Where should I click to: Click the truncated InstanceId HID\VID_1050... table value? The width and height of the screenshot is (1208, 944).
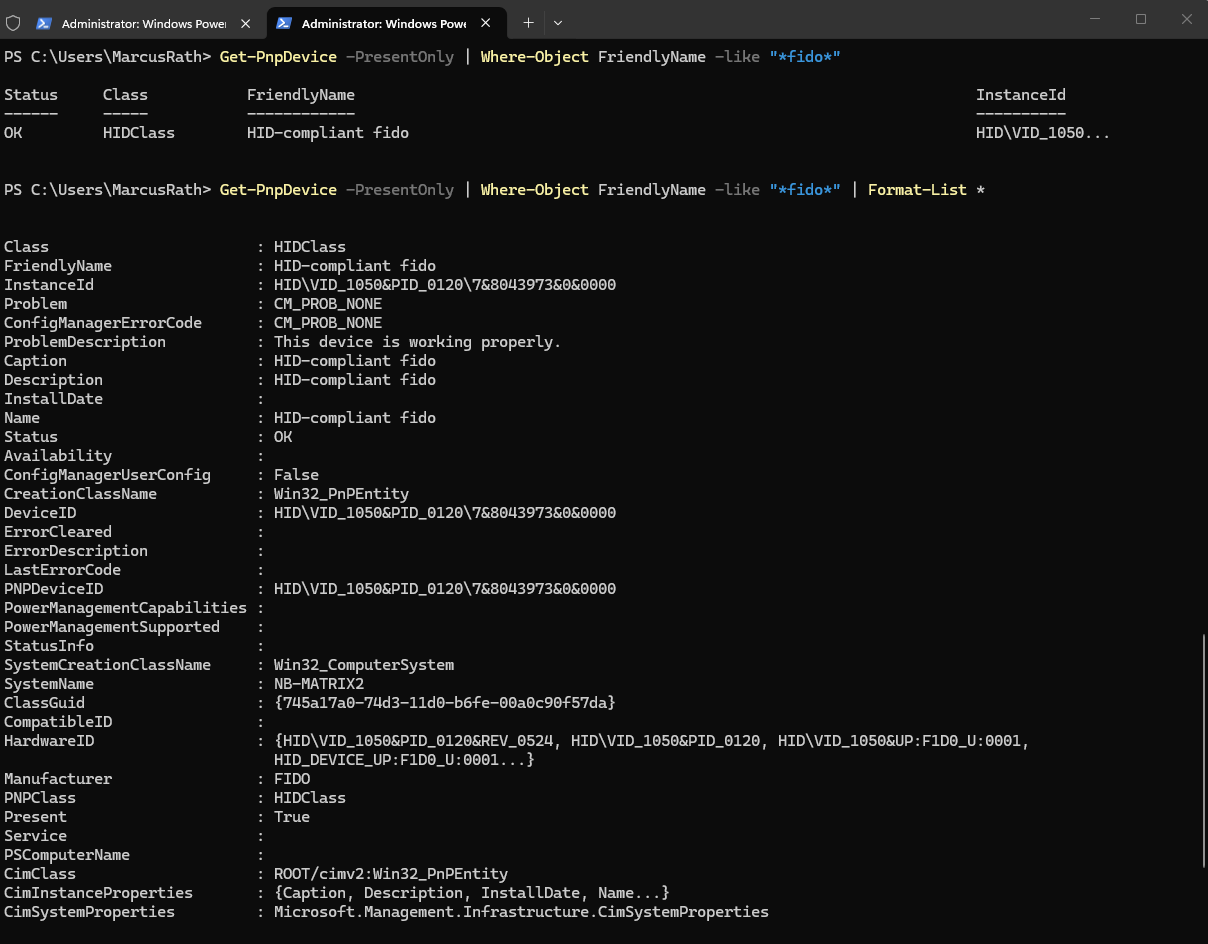coord(1043,132)
